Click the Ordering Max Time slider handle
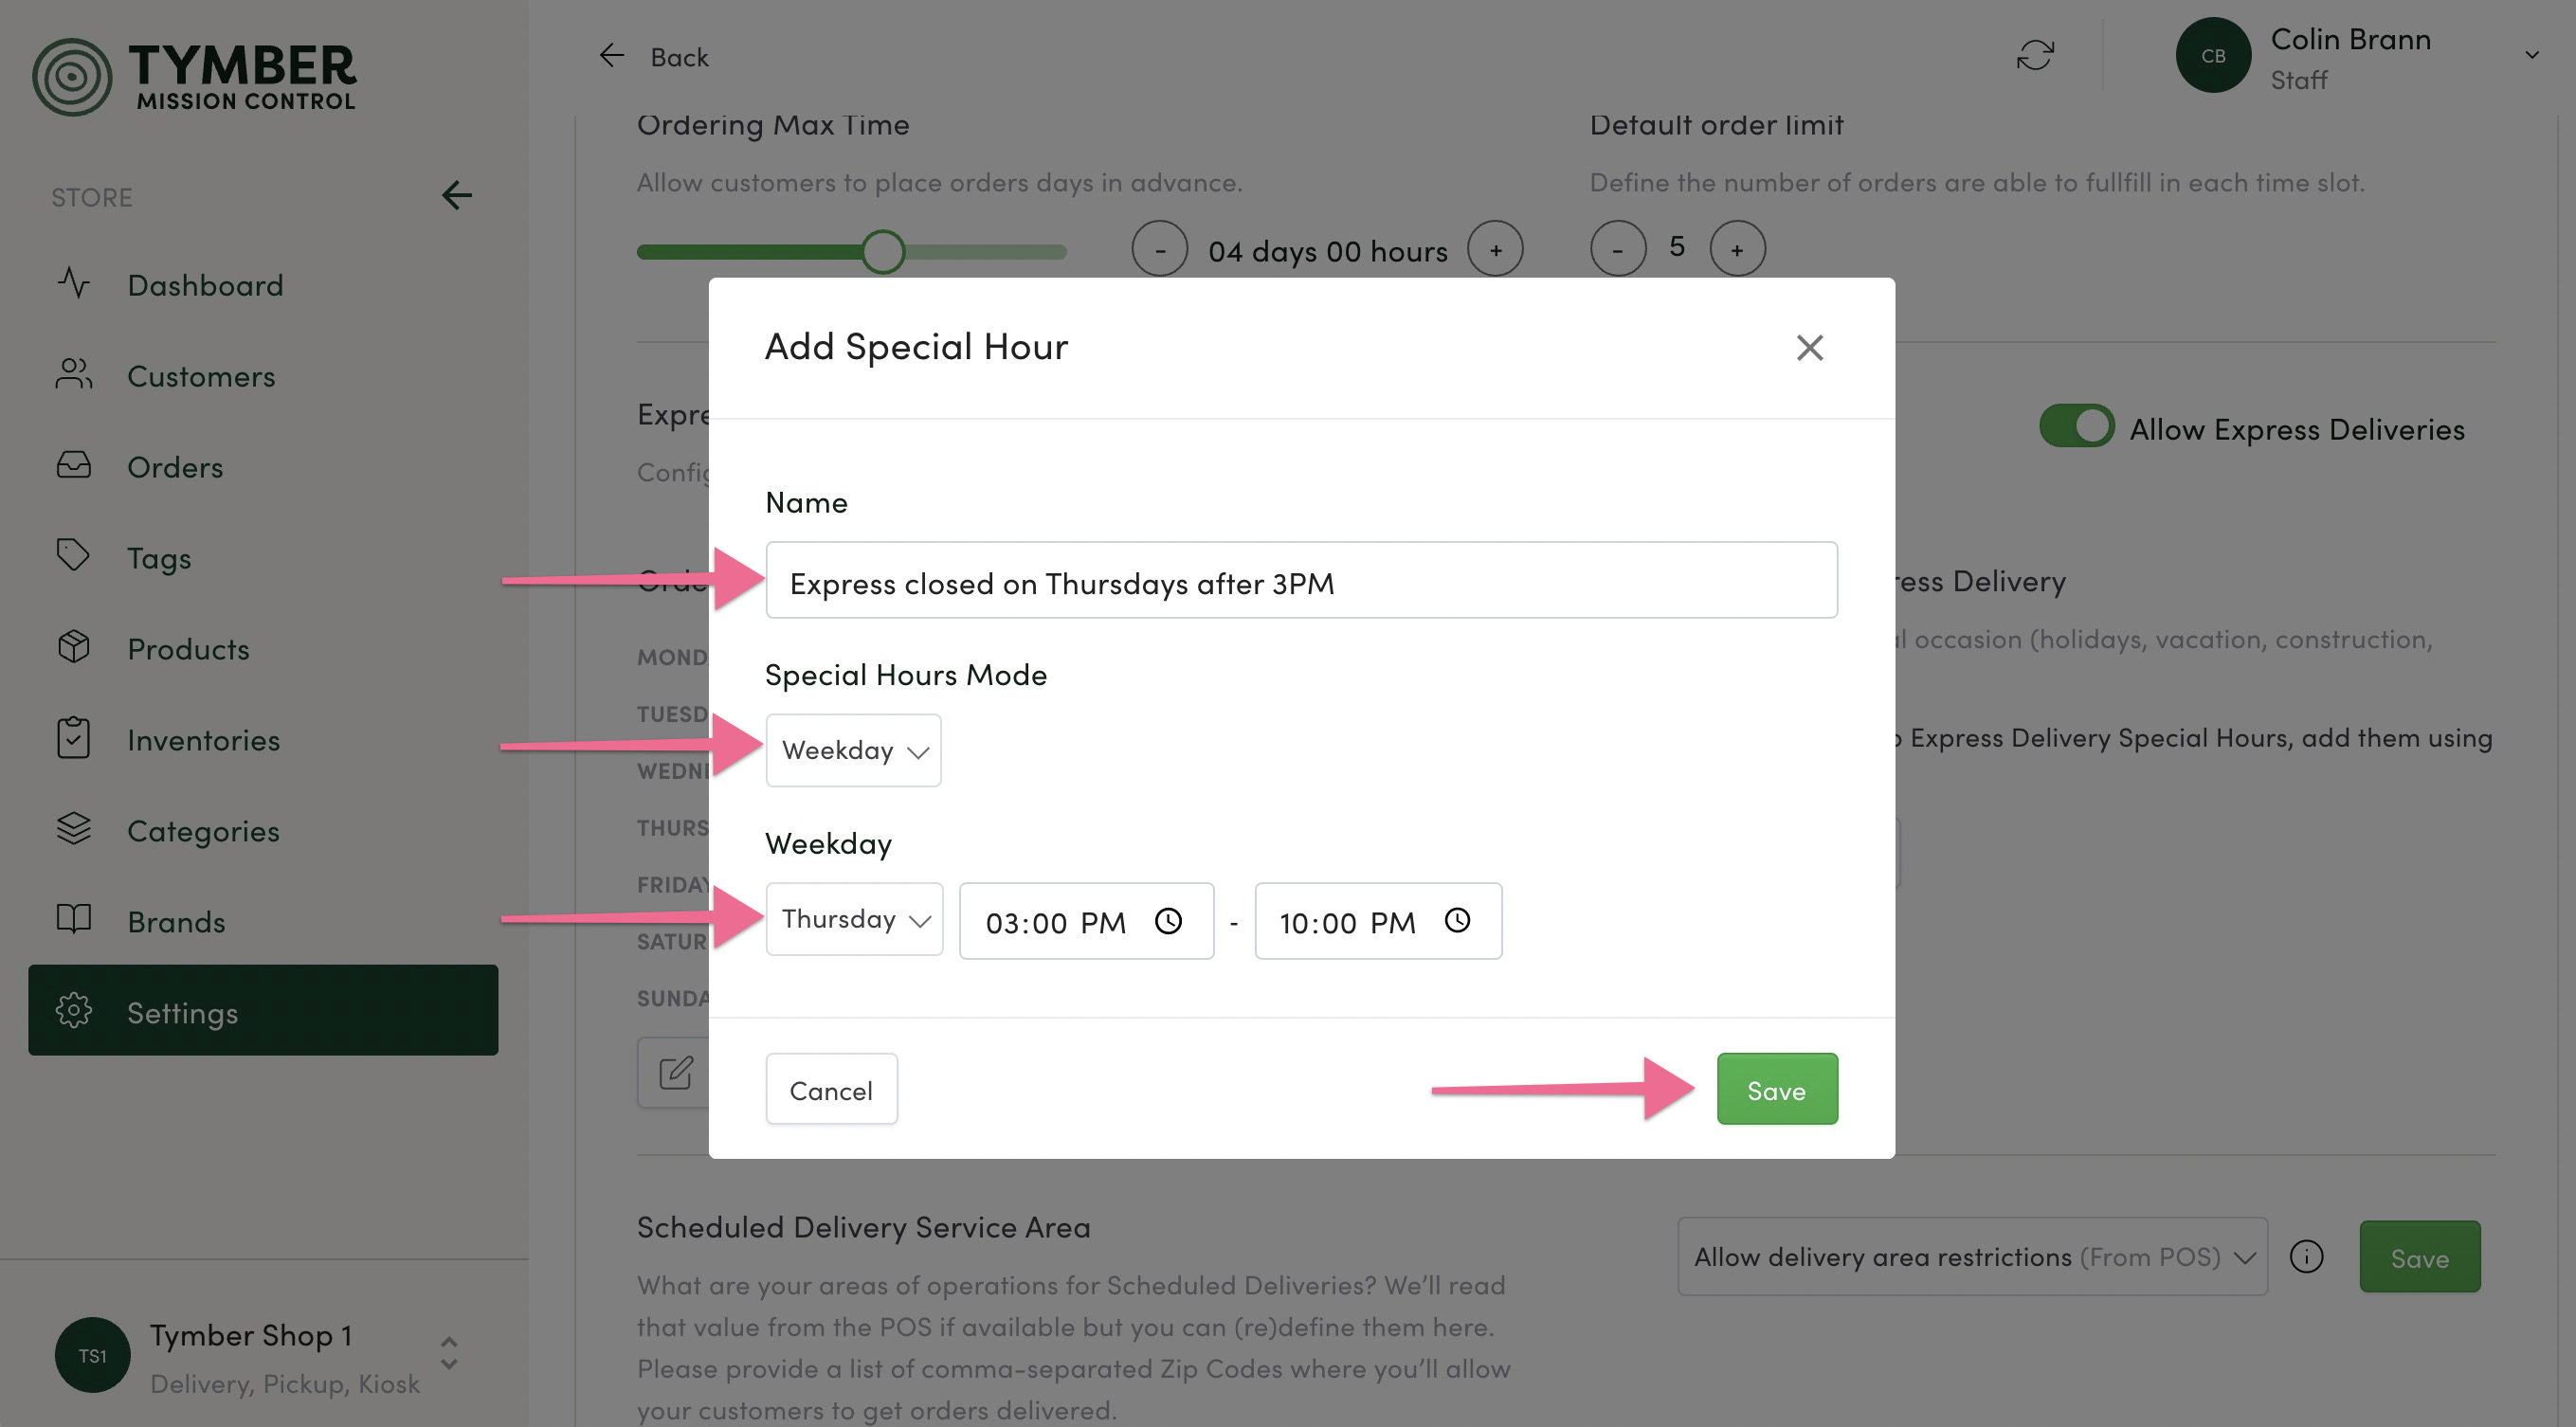Viewport: 2576px width, 1427px height. tap(883, 251)
